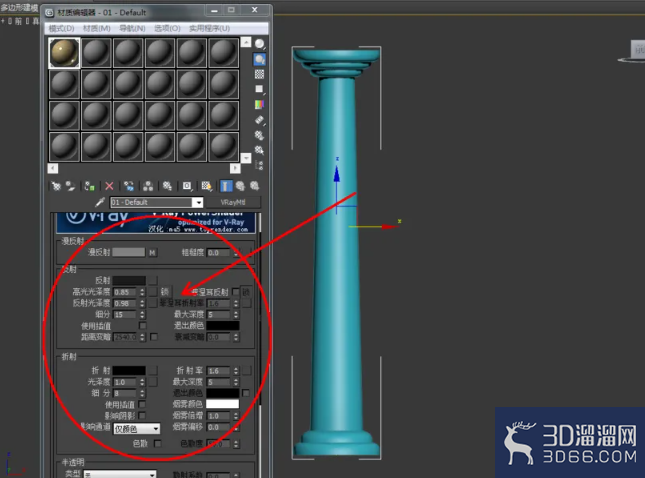
Task: Assign material to selection icon
Action: pos(89,186)
